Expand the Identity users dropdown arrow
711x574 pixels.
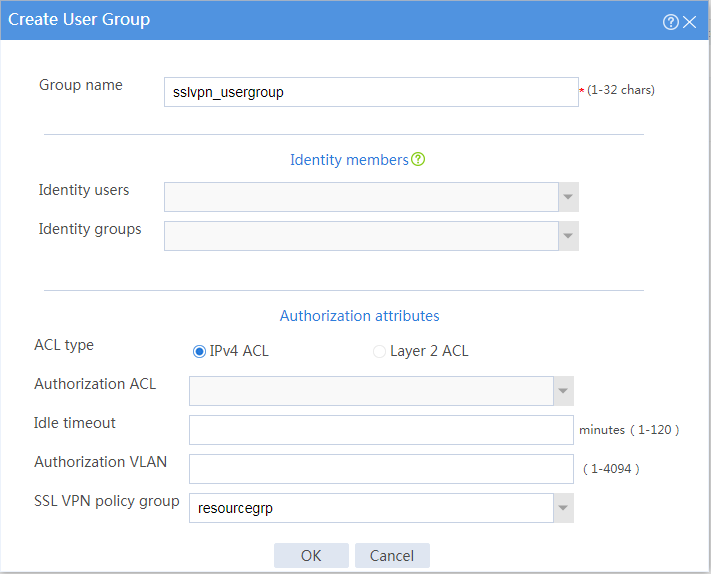click(568, 197)
